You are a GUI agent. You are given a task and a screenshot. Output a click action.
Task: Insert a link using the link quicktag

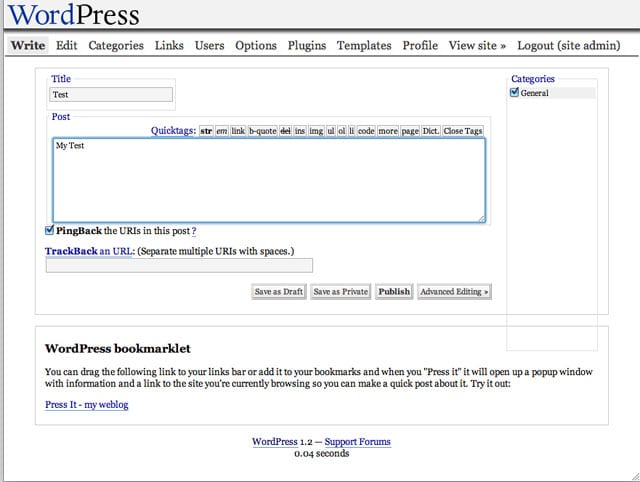click(x=238, y=131)
